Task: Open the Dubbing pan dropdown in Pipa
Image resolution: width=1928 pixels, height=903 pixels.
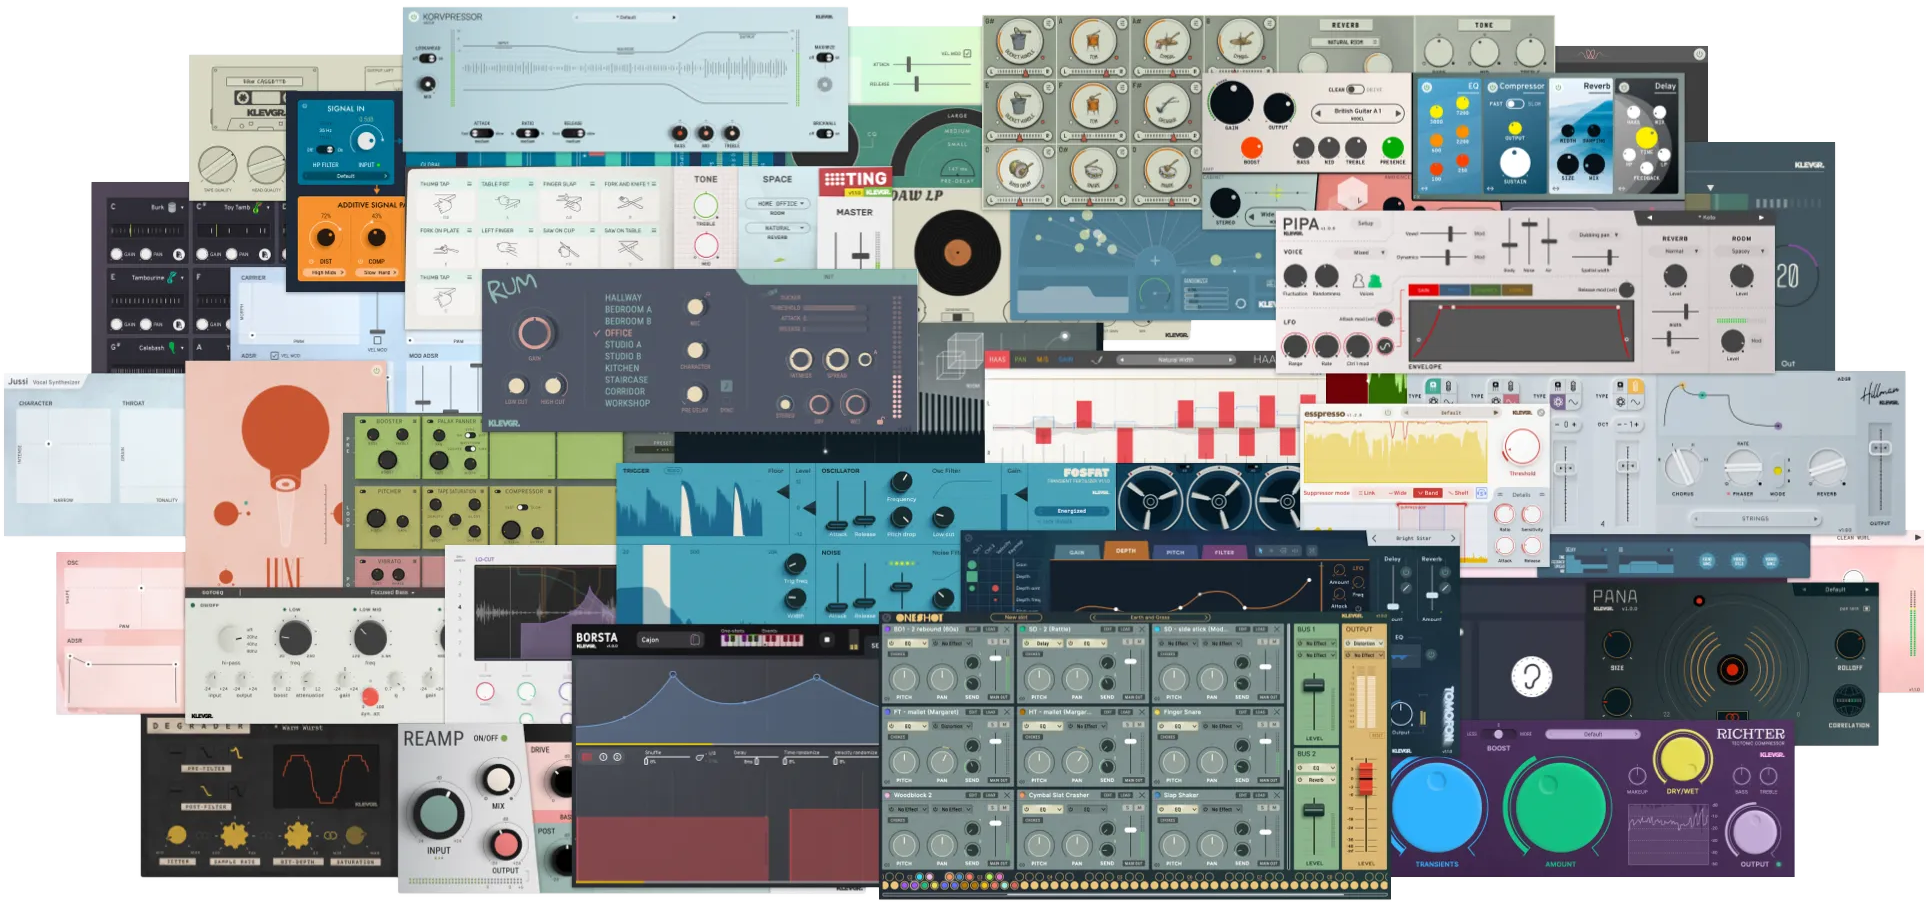Action: 1595,235
